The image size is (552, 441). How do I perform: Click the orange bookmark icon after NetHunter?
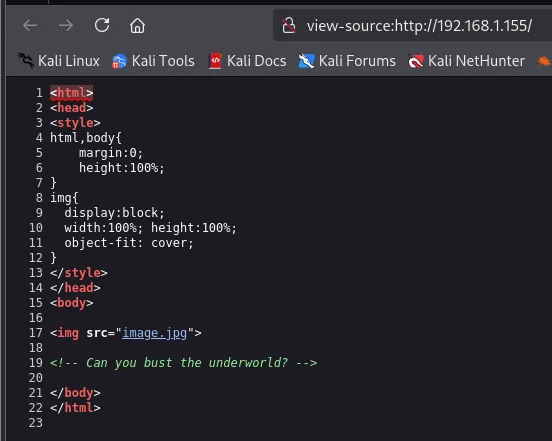pos(544,61)
